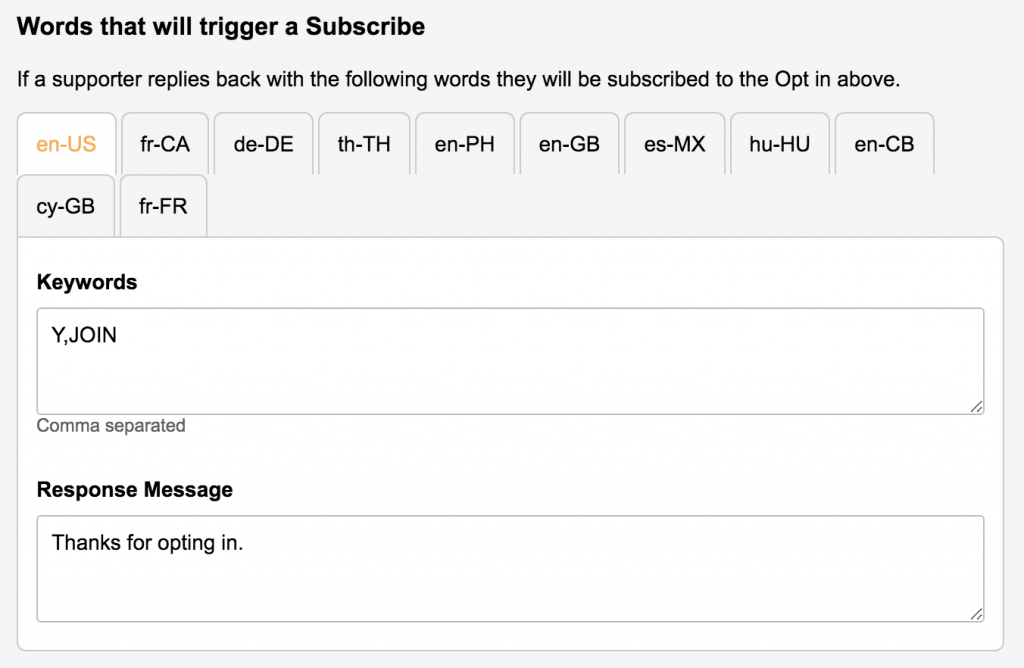1024x668 pixels.
Task: Click the "Words that will trigger" heading
Action: point(221,27)
